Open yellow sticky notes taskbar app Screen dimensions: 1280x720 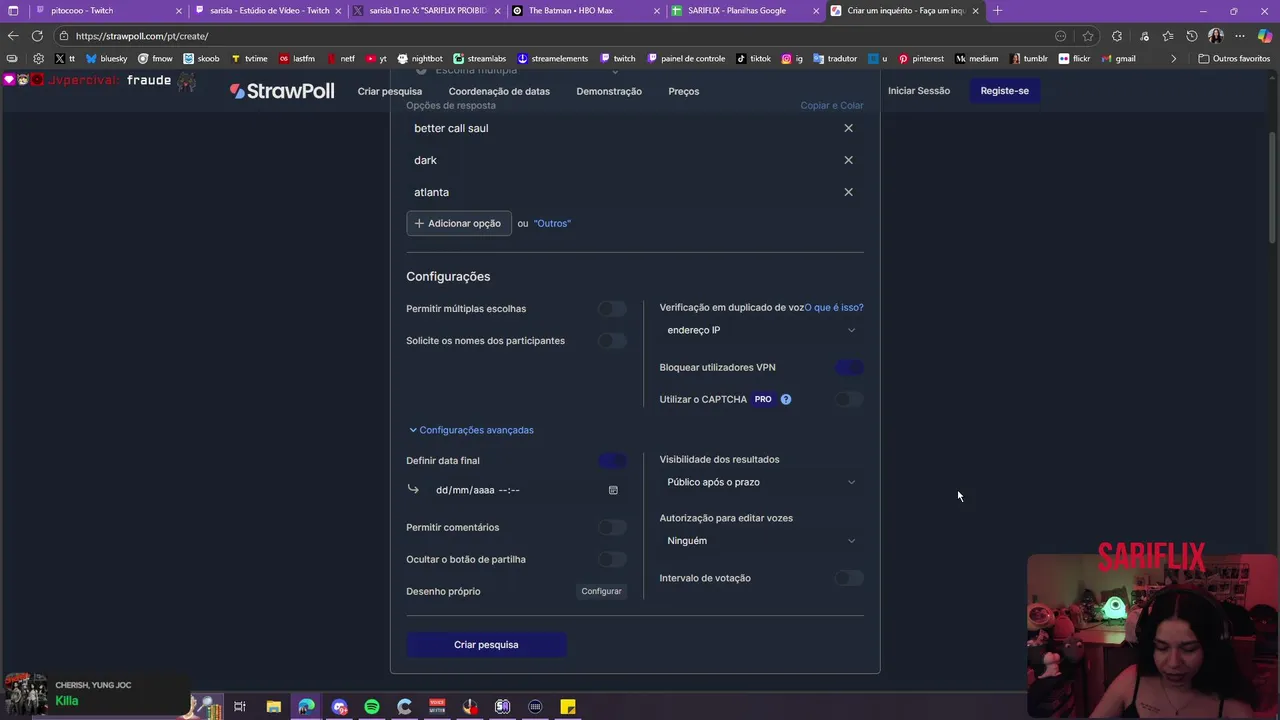pos(568,707)
